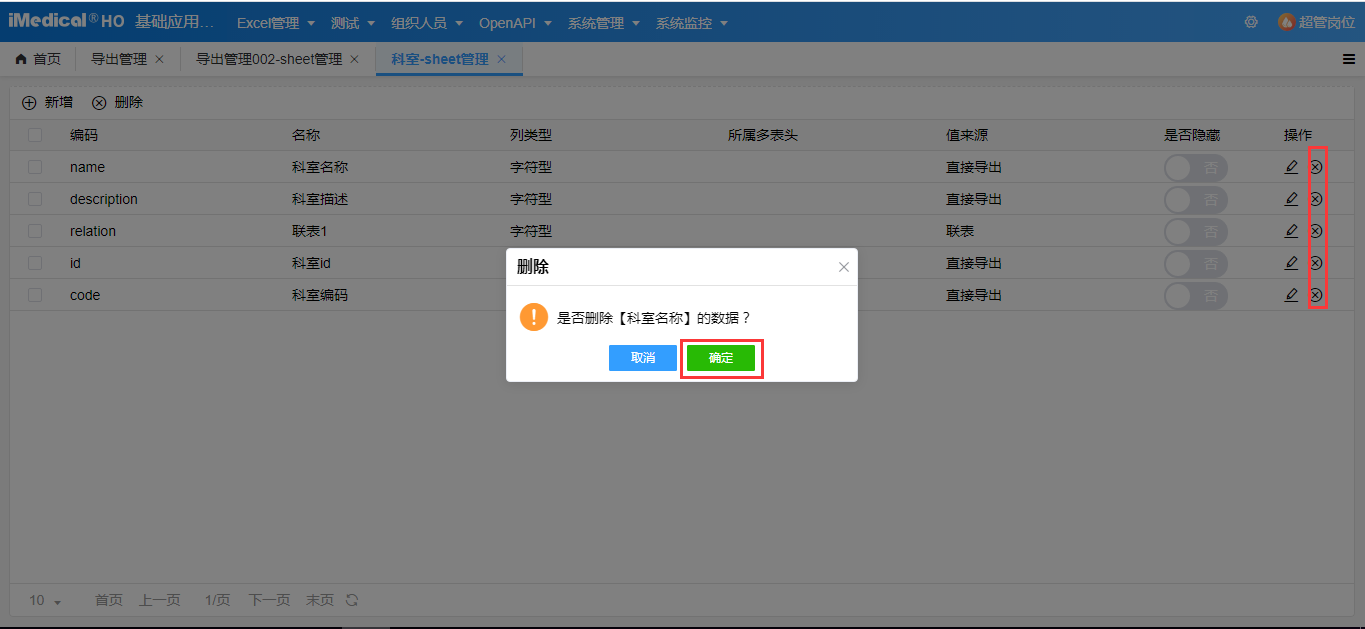Click the delete icon on the relation row
Image resolution: width=1365 pixels, height=629 pixels.
pyautogui.click(x=1316, y=231)
